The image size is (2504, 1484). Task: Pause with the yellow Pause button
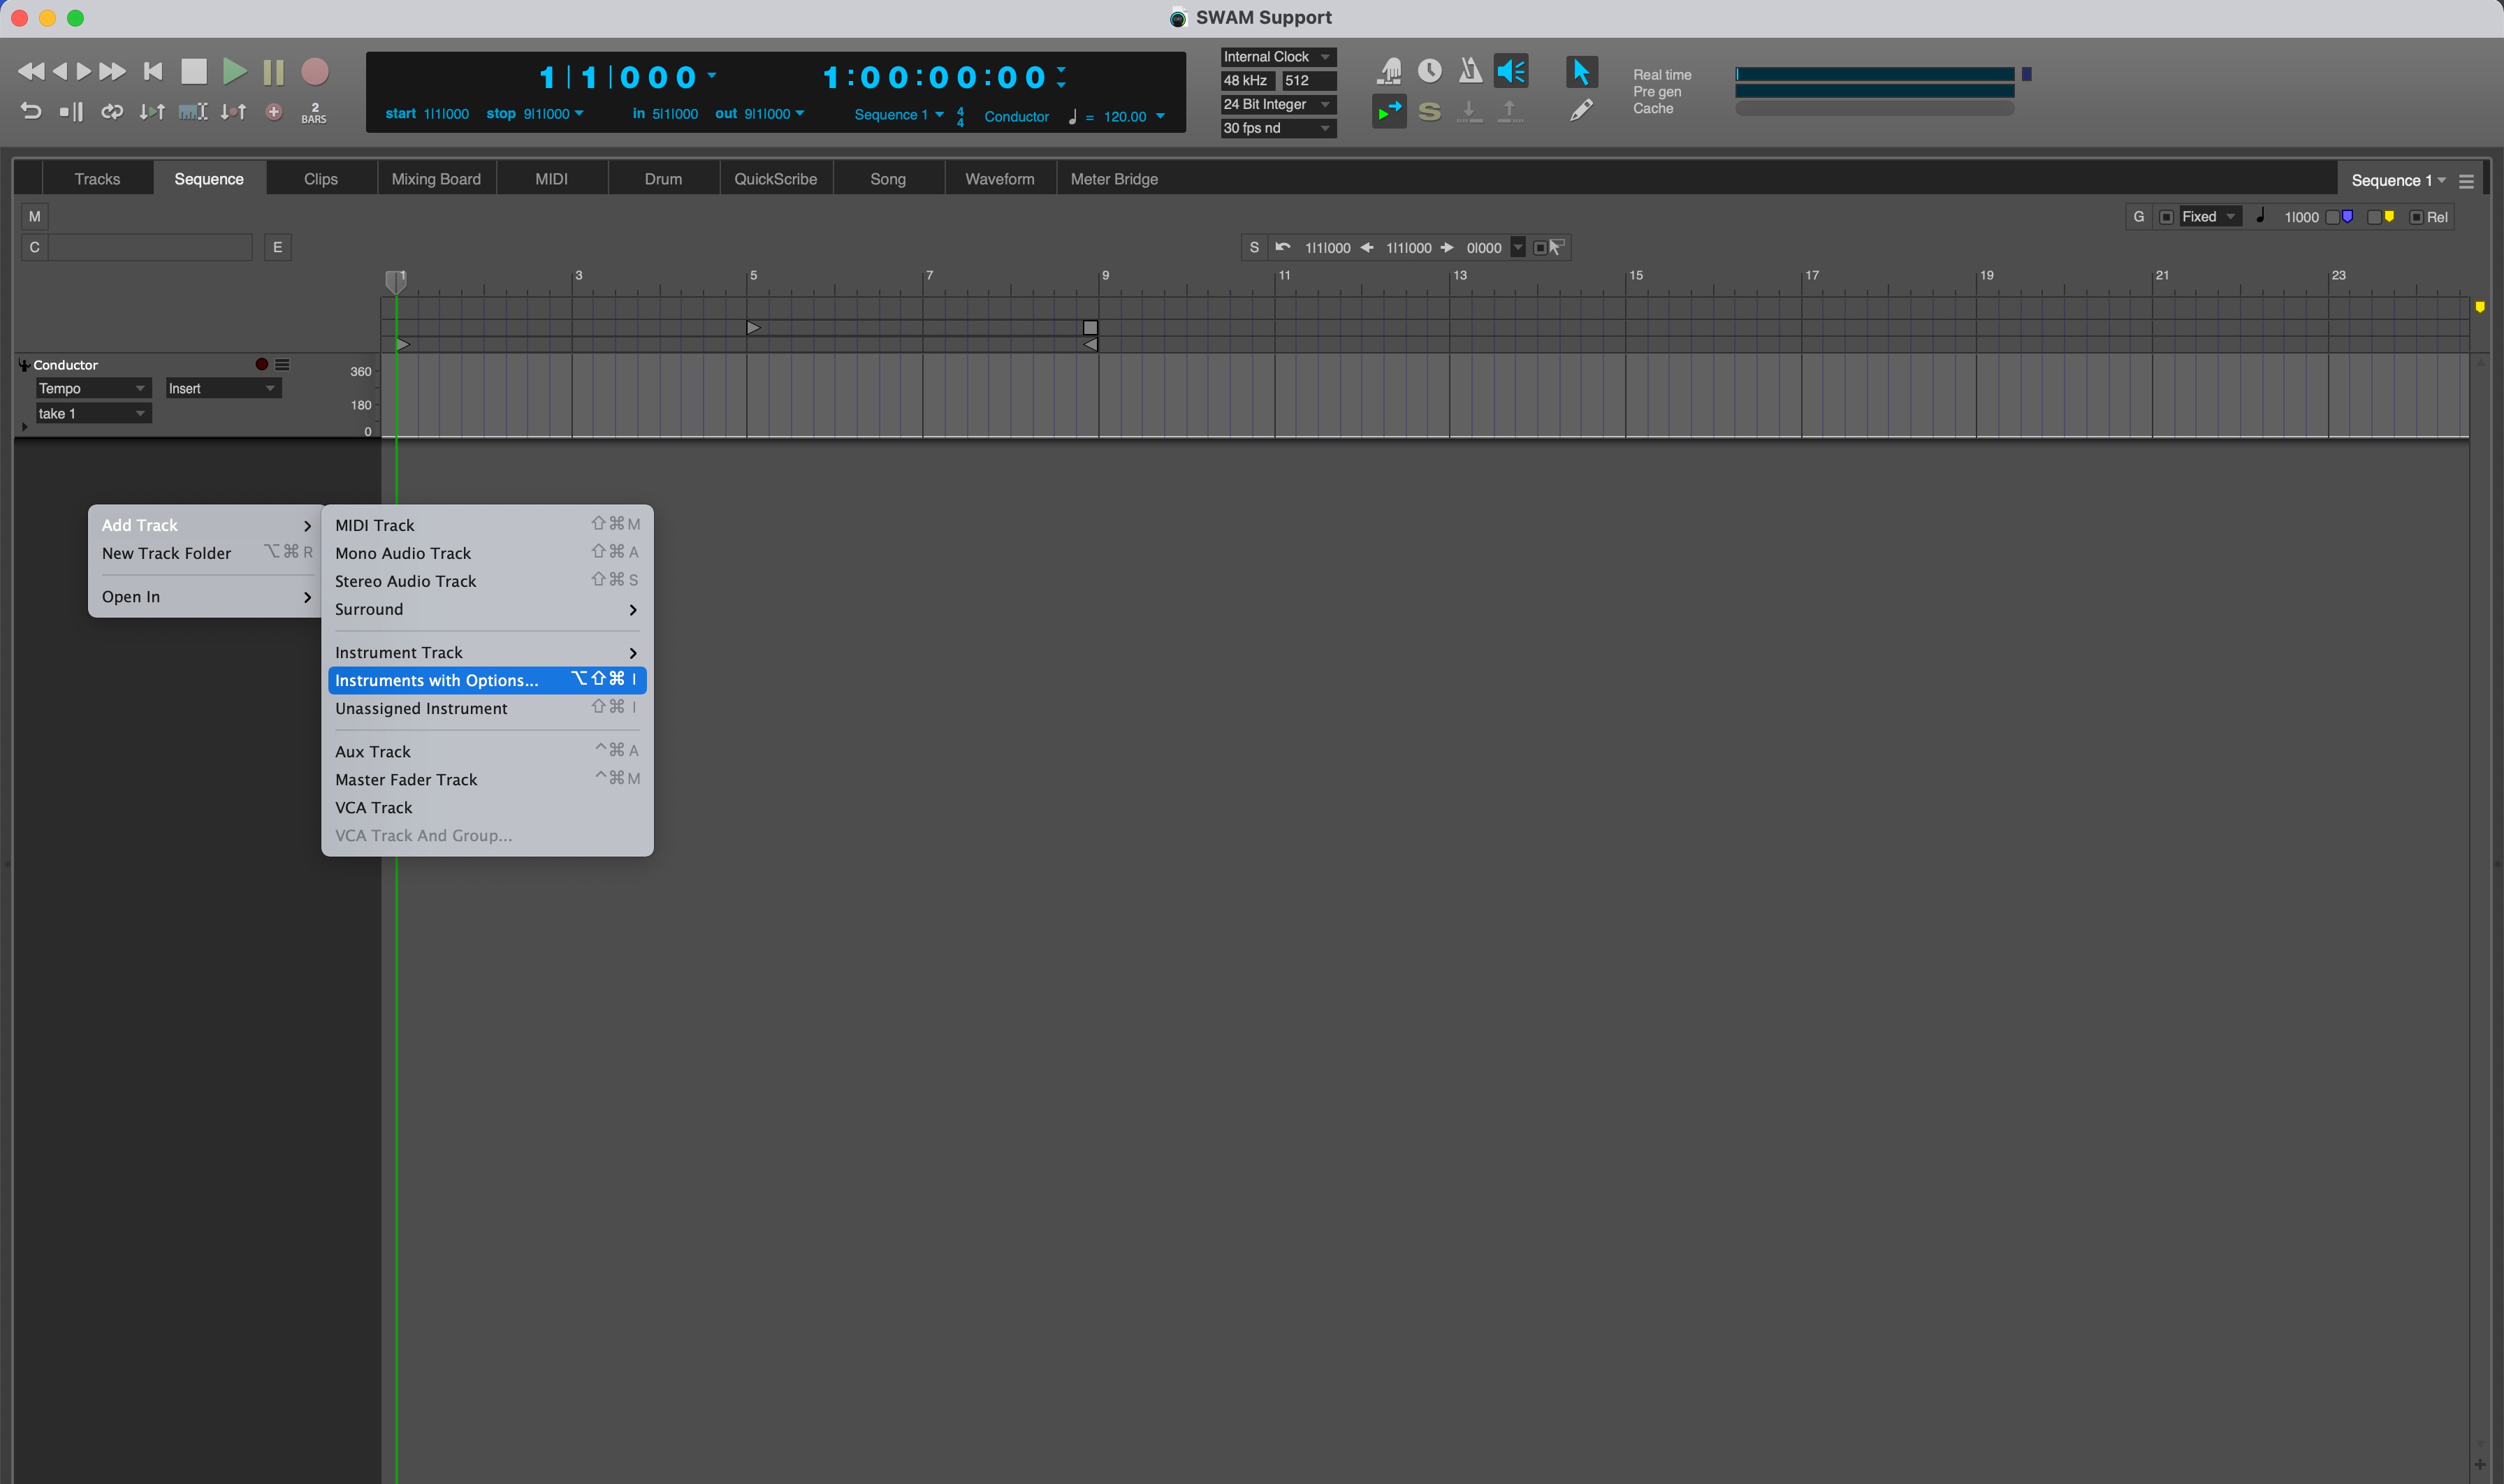point(273,71)
